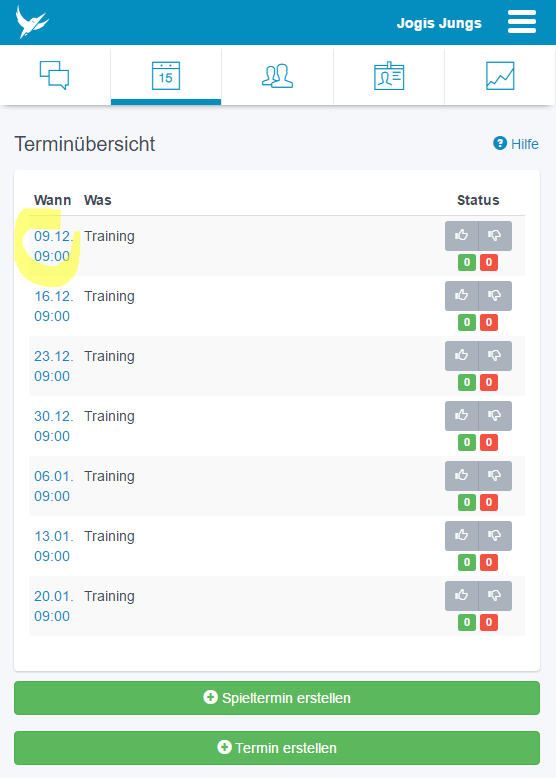Open the ID card tab icon

click(x=389, y=75)
